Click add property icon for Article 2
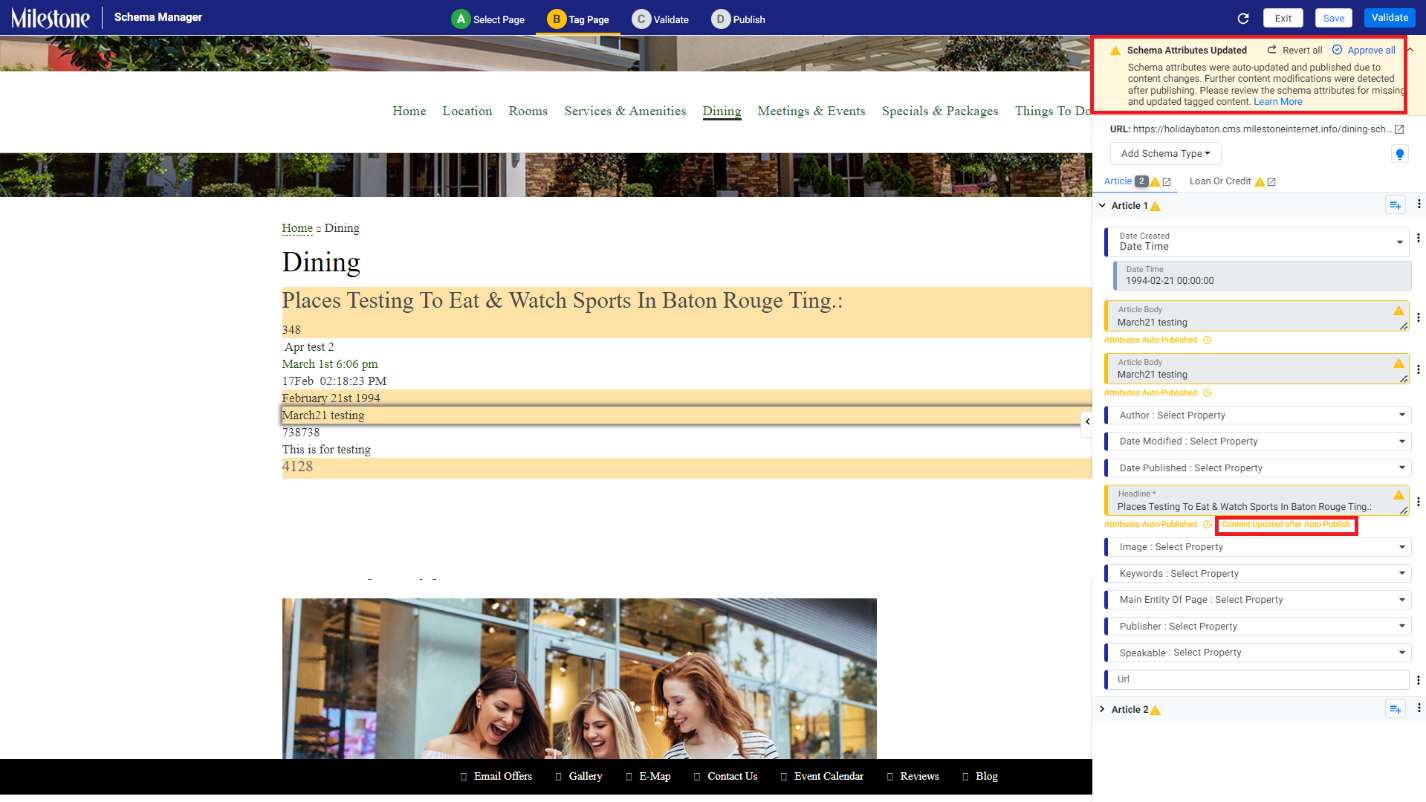This screenshot has width=1426, height=802. (x=1395, y=709)
